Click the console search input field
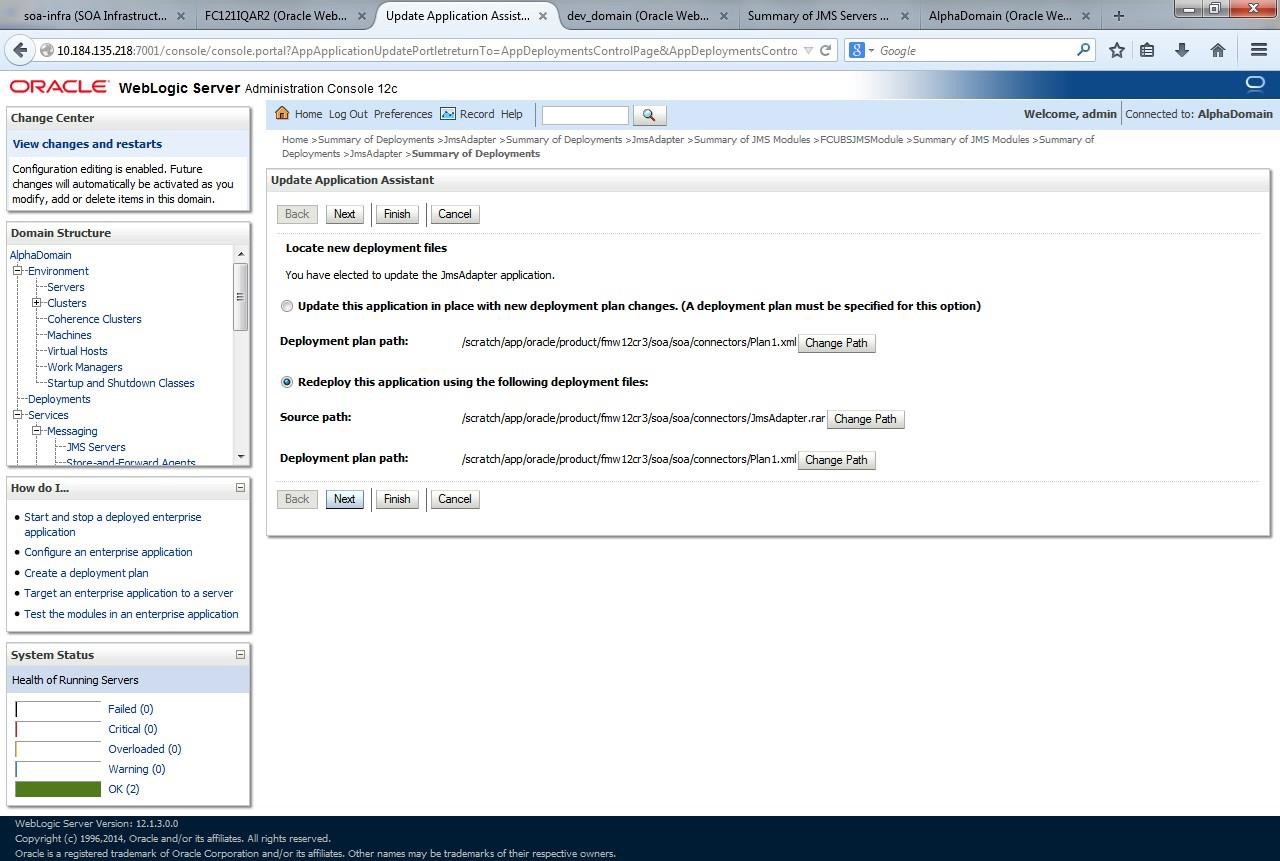This screenshot has width=1280, height=861. point(585,115)
